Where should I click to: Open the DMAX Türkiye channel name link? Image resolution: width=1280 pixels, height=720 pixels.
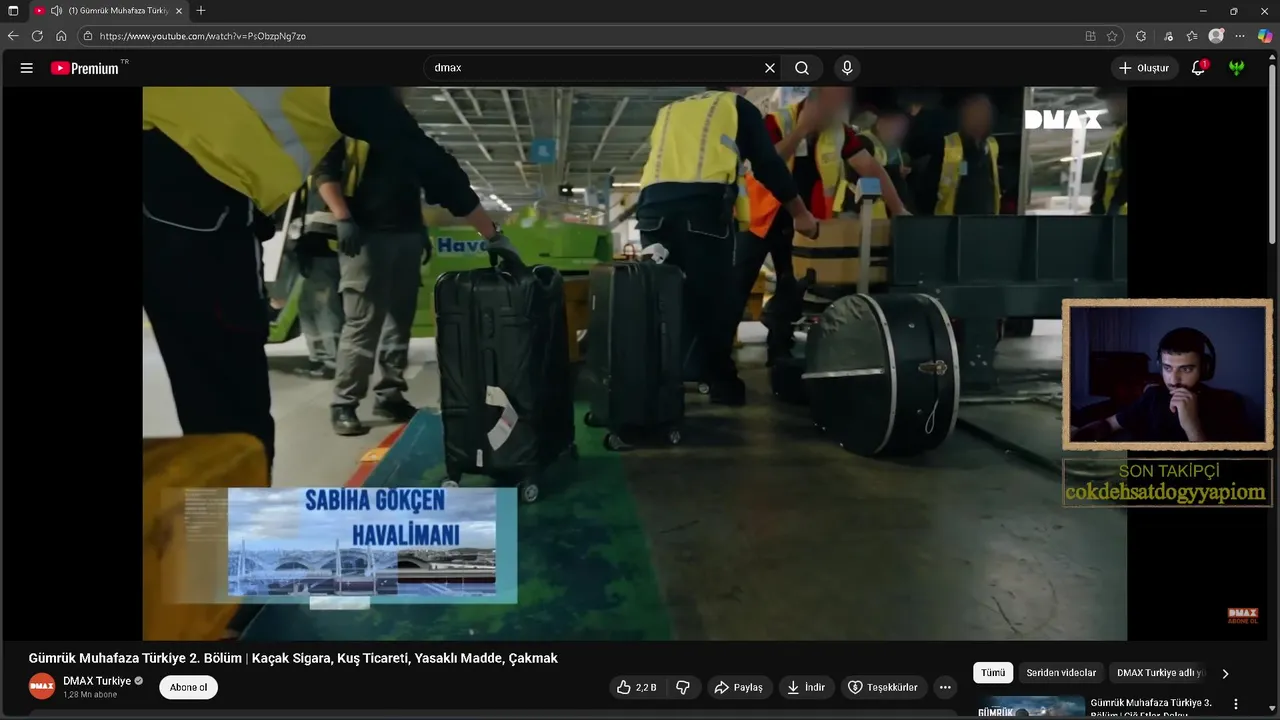click(x=97, y=681)
